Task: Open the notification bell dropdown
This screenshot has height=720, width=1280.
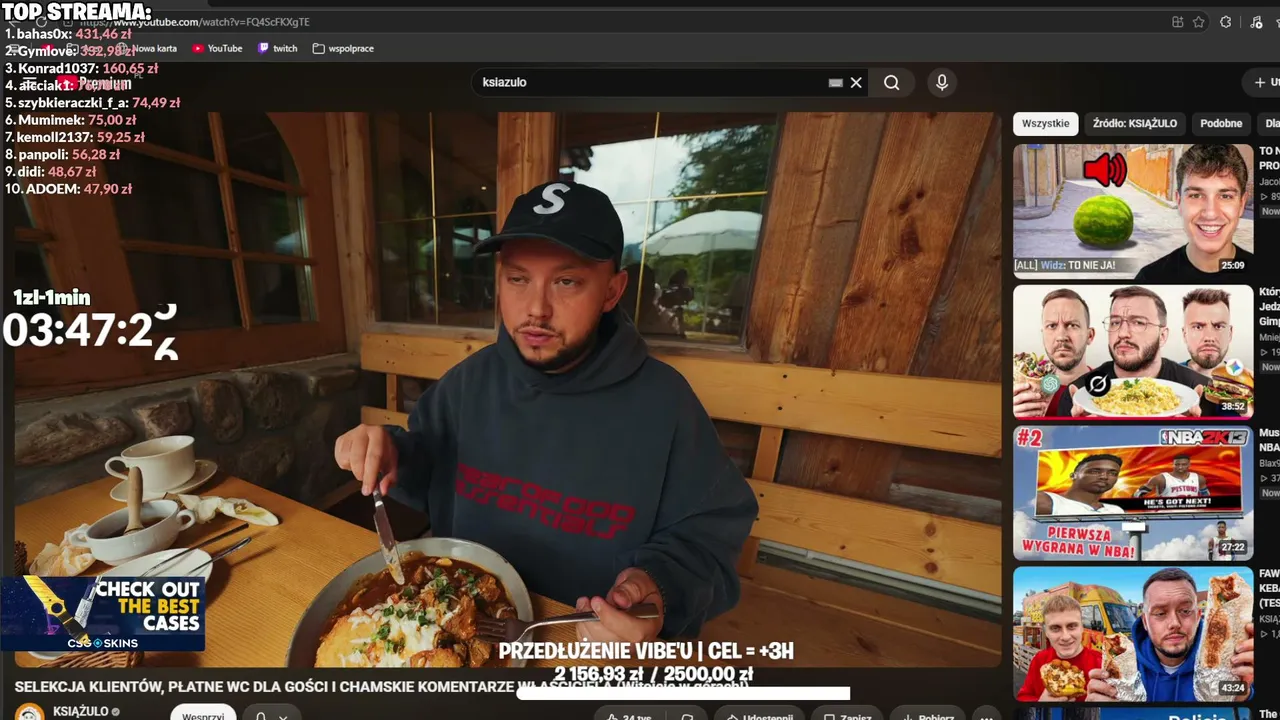Action: [x=270, y=714]
